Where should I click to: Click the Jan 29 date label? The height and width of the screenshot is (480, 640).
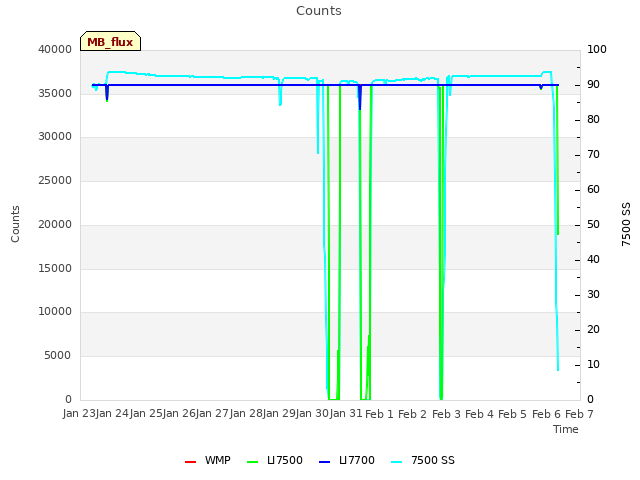[279, 414]
